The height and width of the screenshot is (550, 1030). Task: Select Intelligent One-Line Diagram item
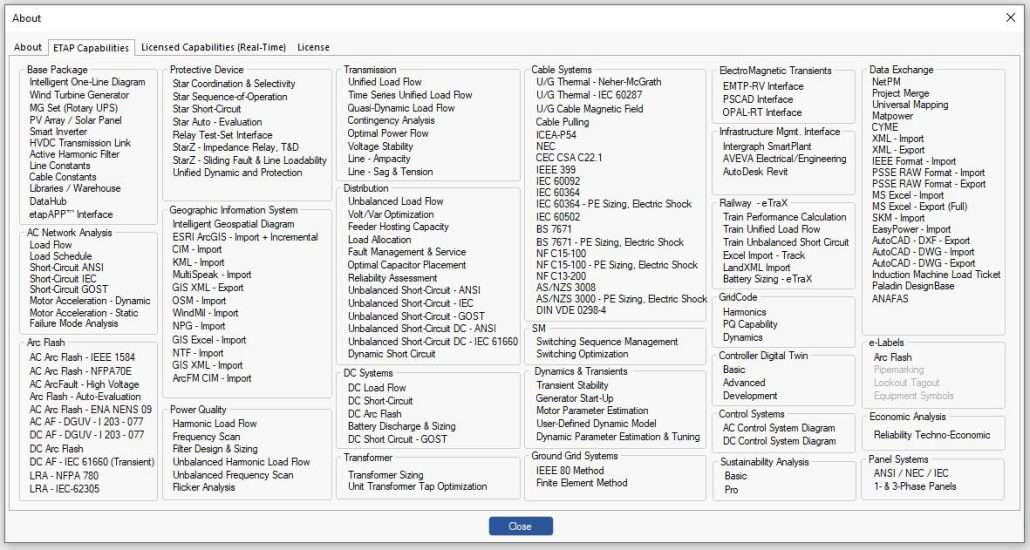point(87,83)
